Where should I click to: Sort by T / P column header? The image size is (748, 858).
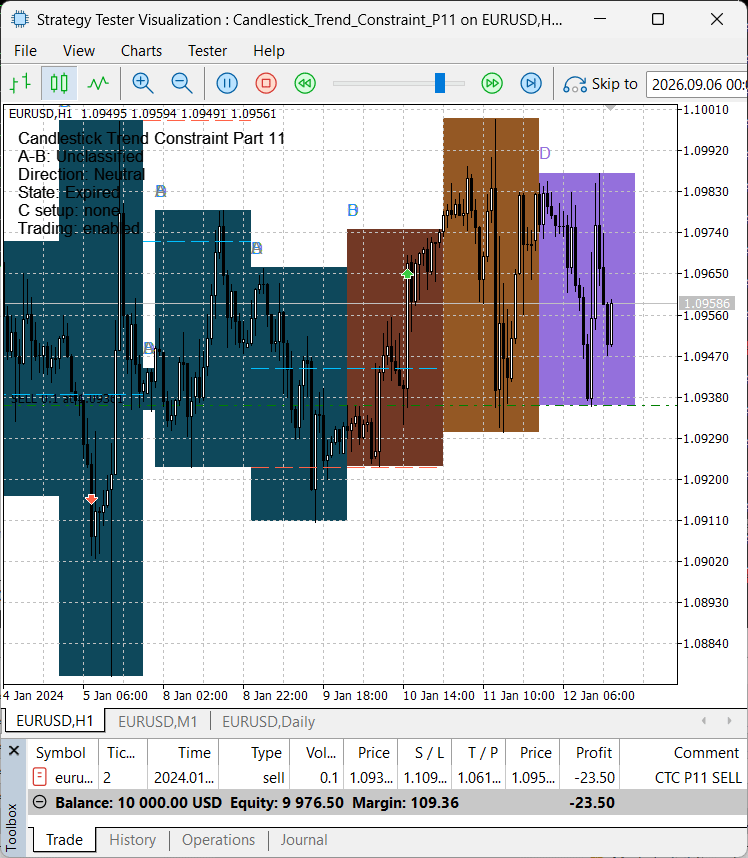479,753
